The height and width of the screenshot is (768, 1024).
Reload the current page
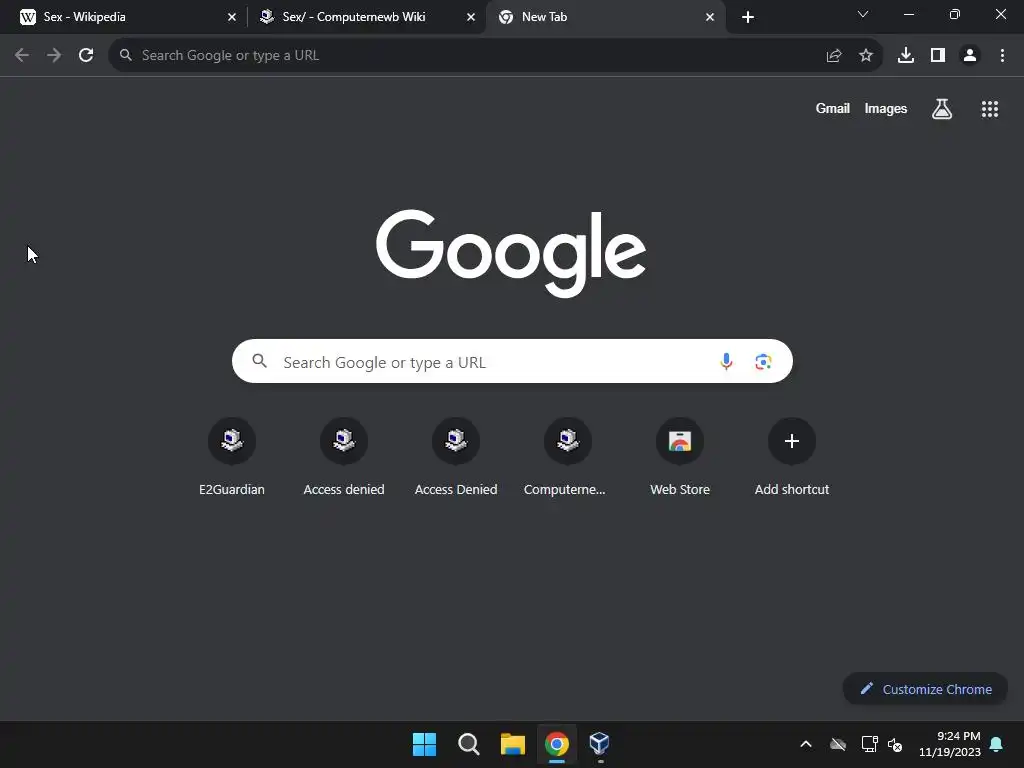click(x=86, y=56)
